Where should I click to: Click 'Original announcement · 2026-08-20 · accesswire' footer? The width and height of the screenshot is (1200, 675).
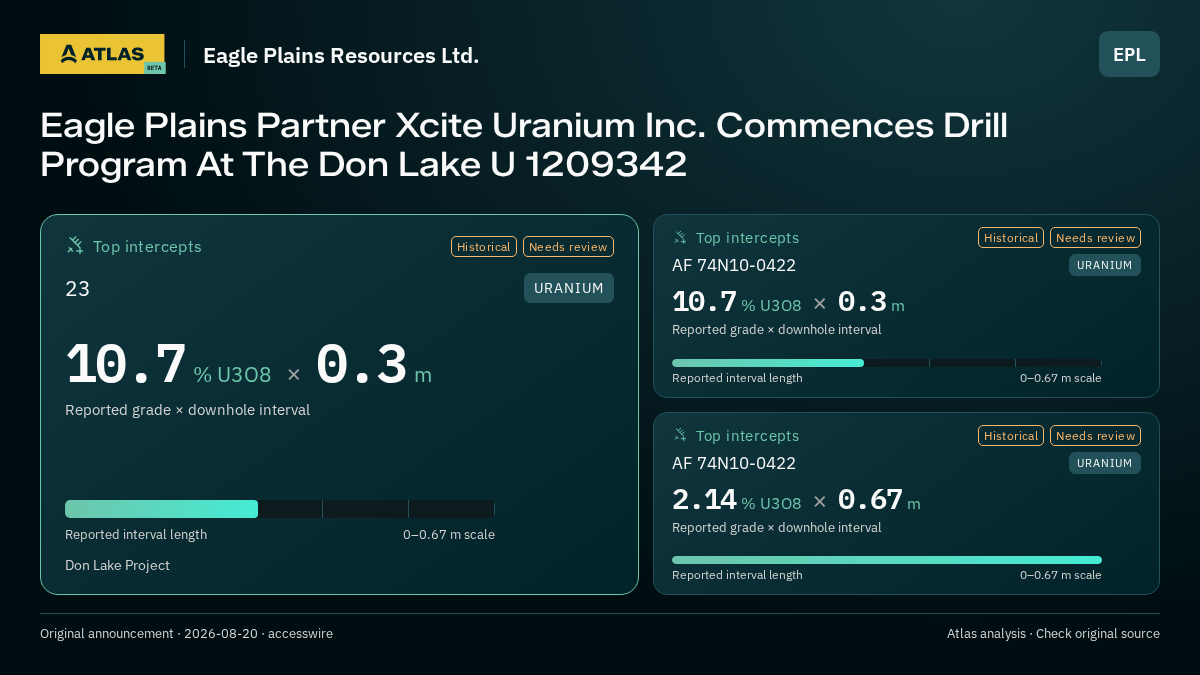186,633
